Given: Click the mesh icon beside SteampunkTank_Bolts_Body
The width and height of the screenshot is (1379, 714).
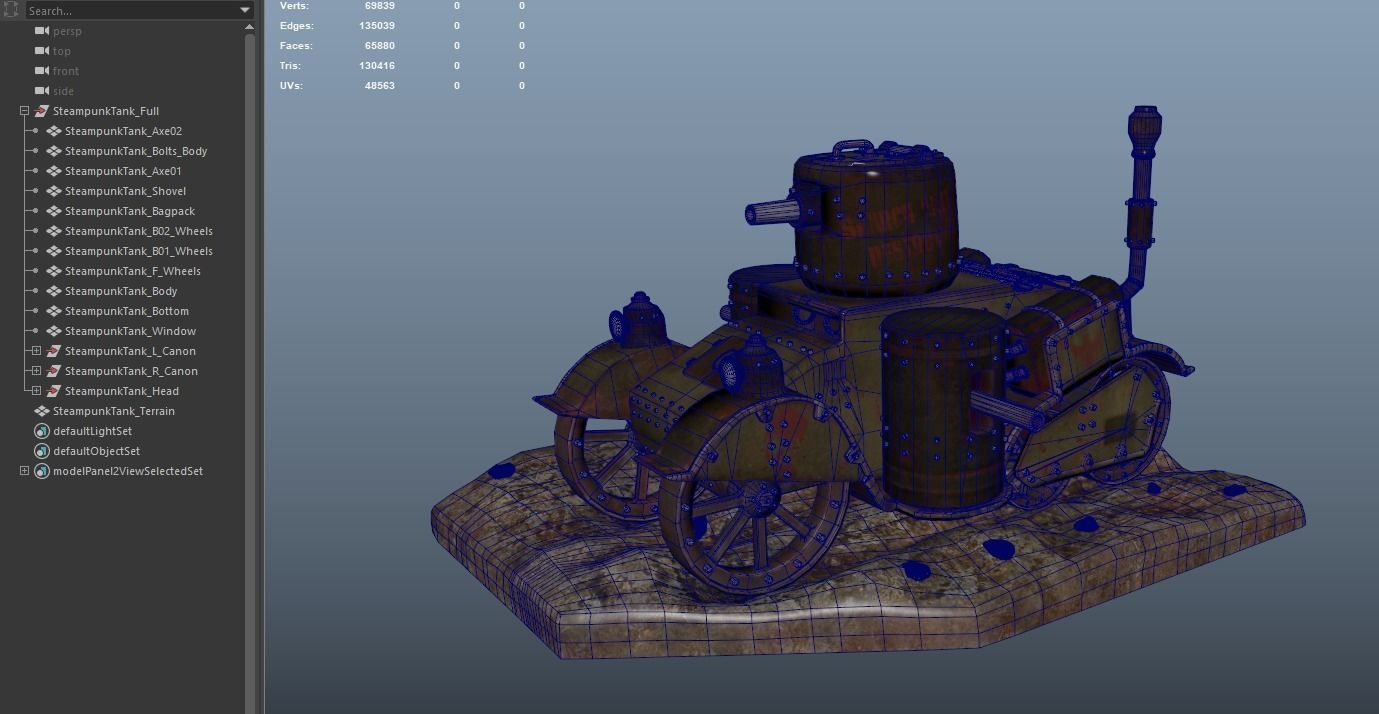Looking at the screenshot, I should pos(54,151).
